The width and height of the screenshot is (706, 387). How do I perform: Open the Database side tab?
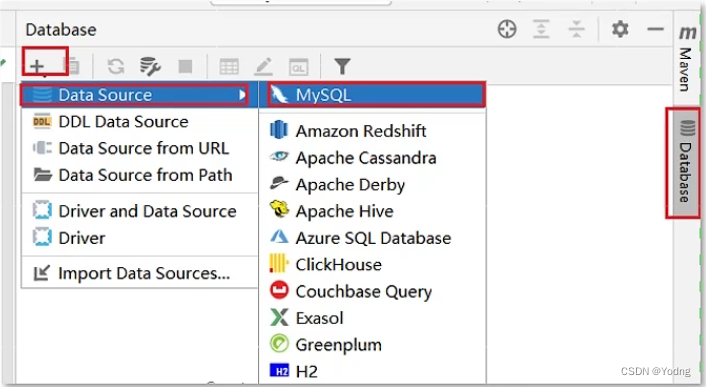(684, 162)
